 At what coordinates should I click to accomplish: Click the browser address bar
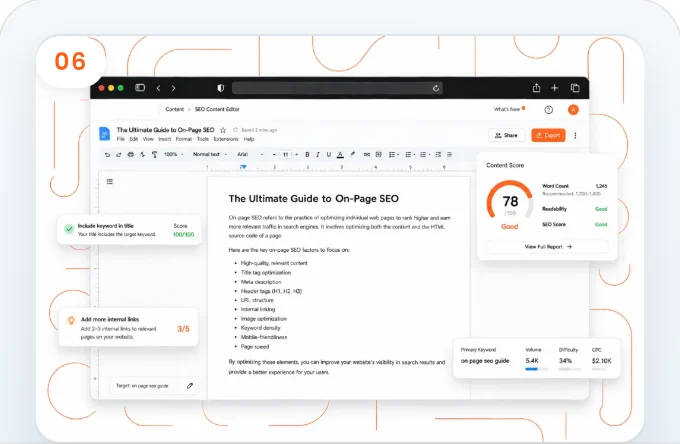(337, 88)
